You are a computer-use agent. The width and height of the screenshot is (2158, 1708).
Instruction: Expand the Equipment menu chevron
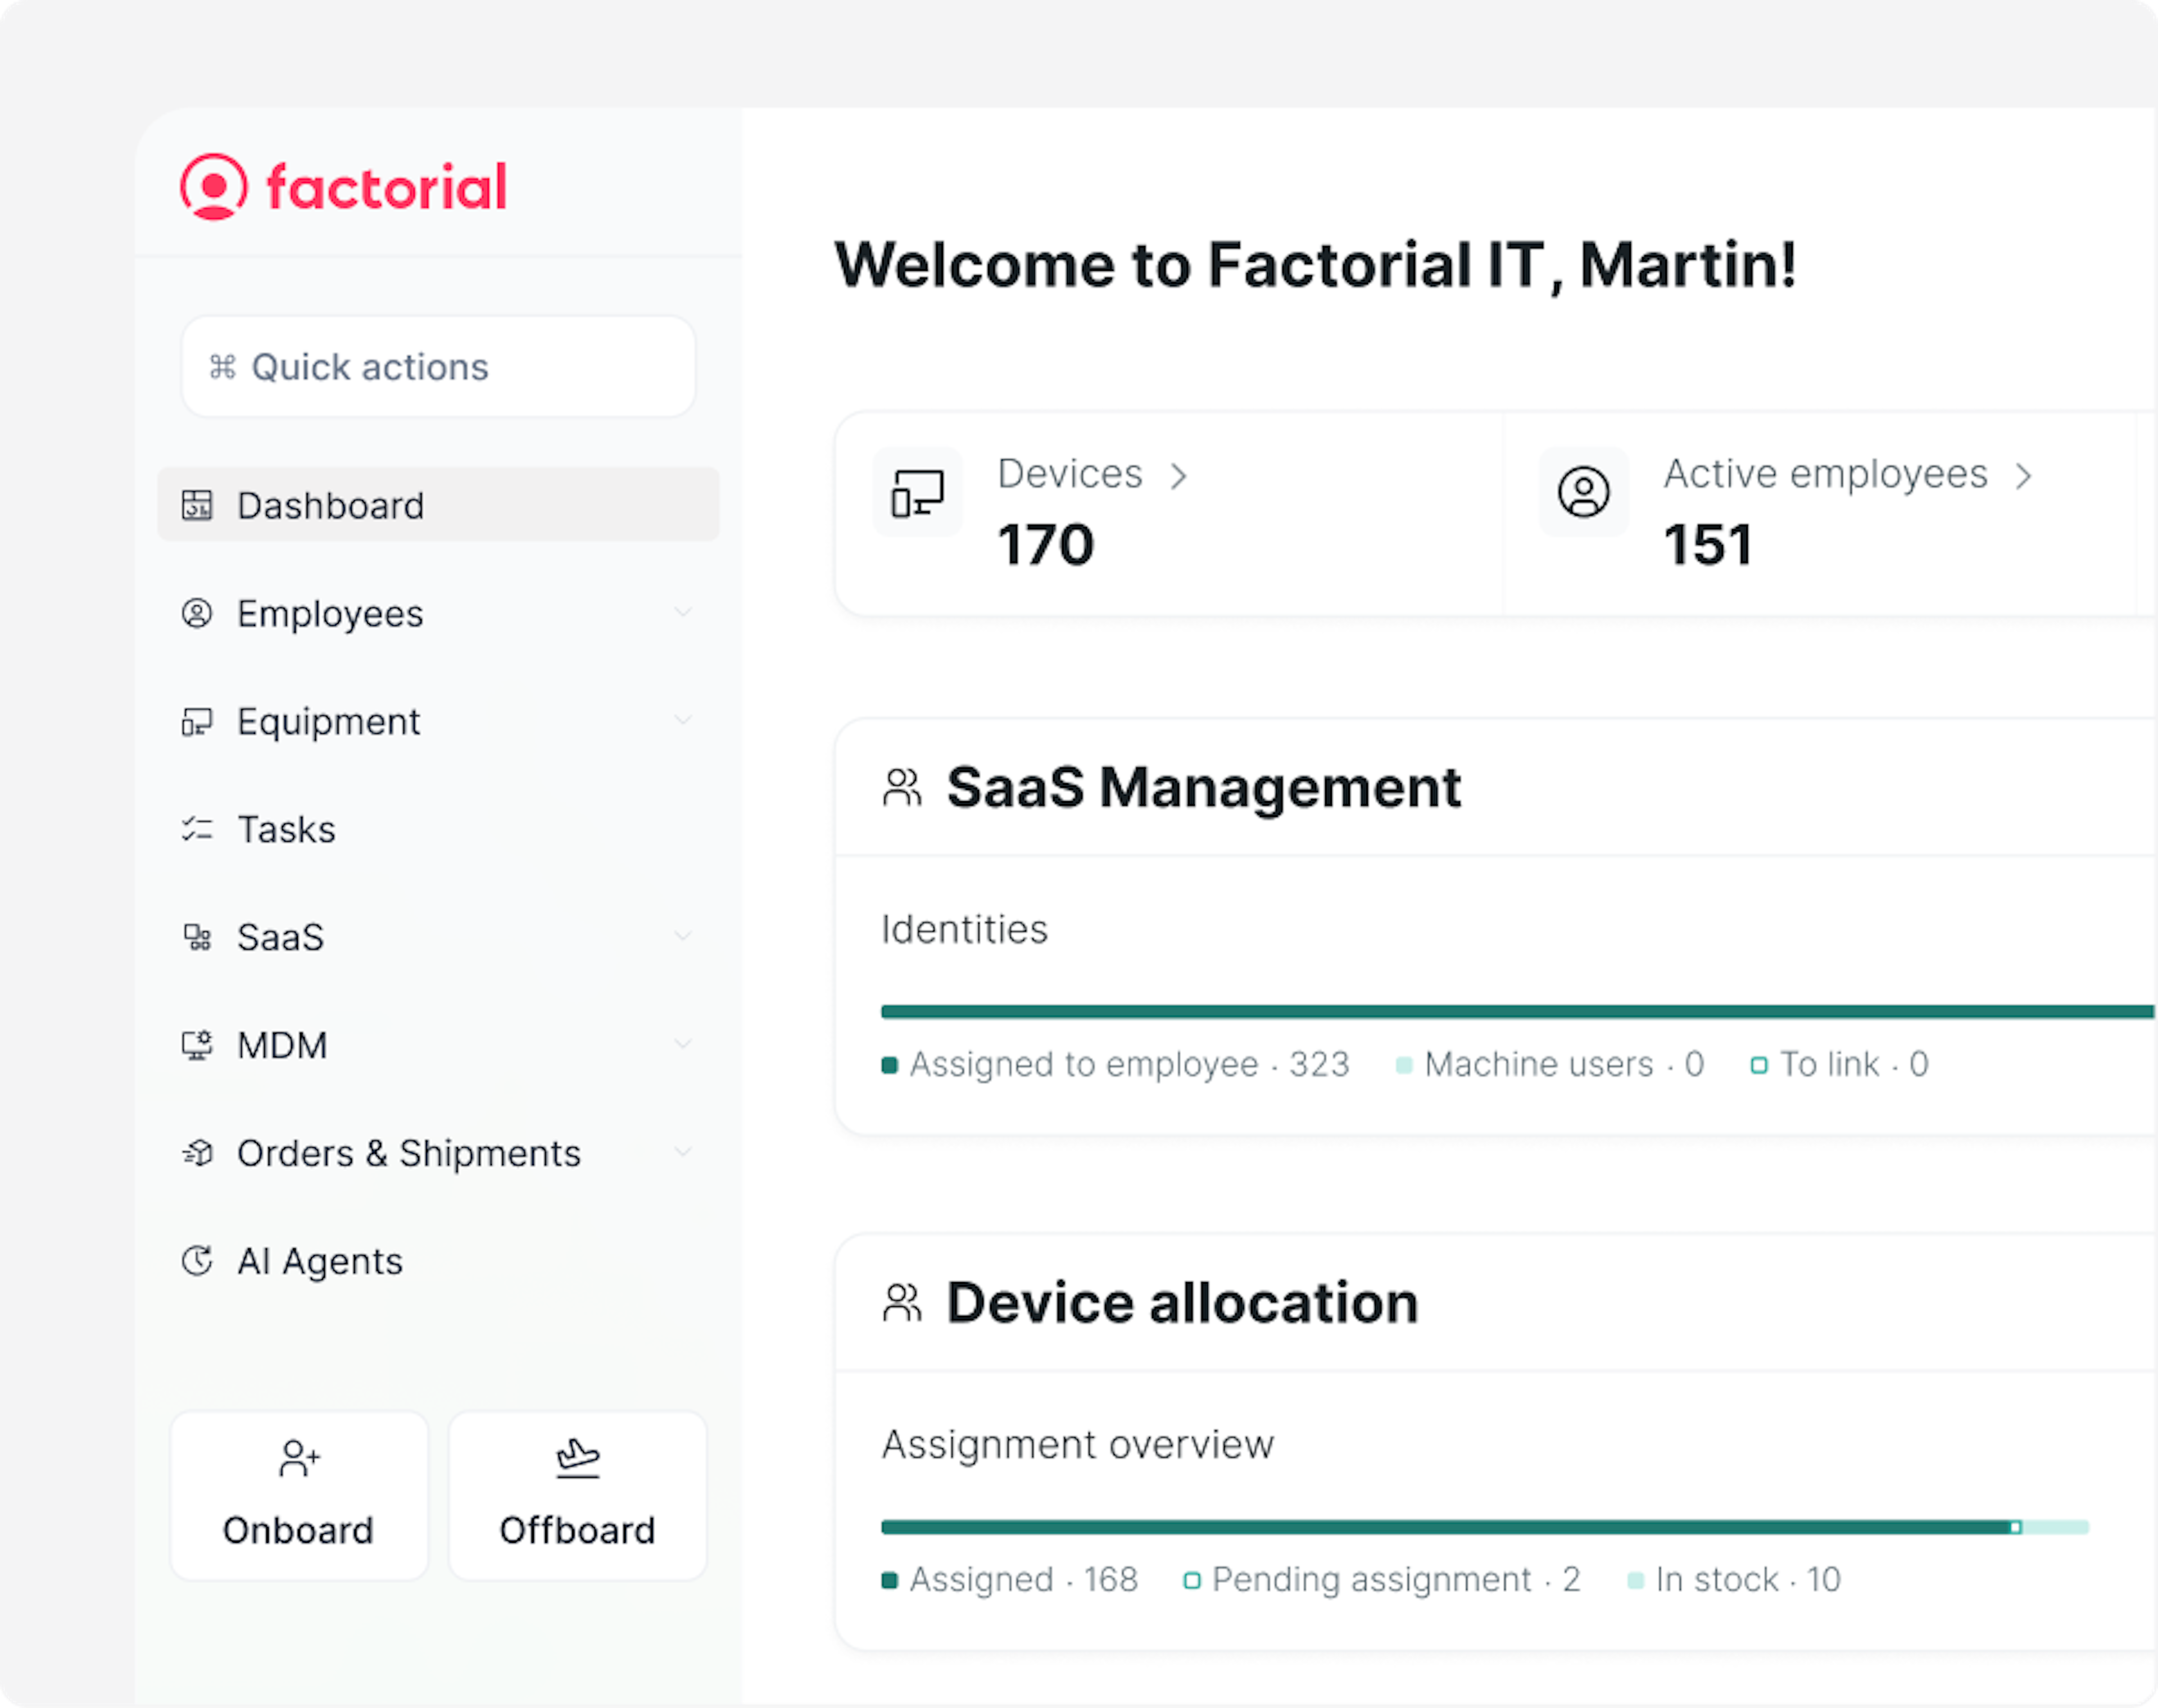pos(683,720)
